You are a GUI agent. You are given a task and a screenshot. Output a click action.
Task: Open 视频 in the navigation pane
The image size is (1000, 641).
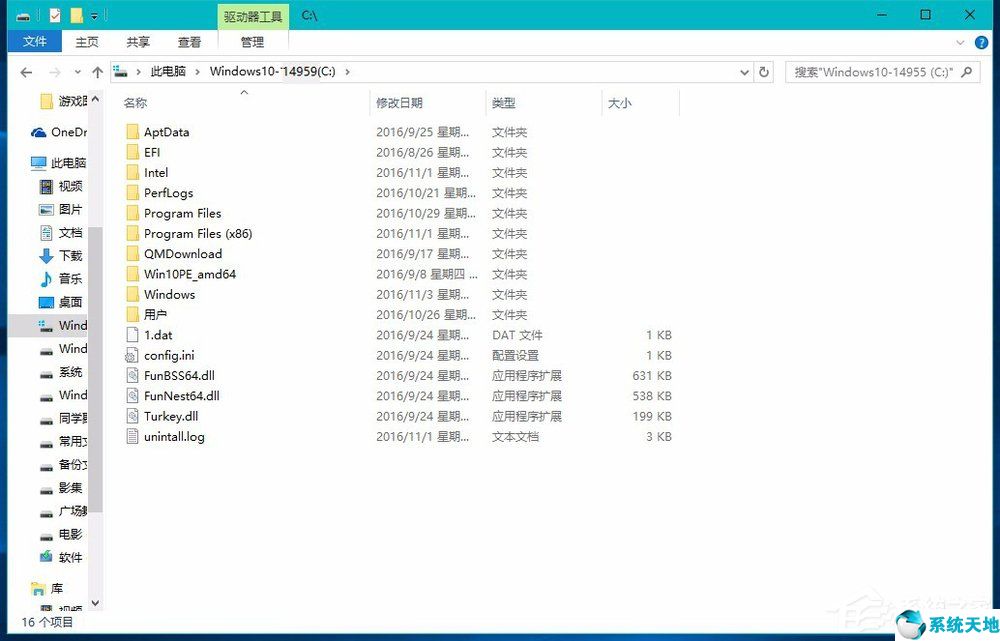[x=61, y=186]
